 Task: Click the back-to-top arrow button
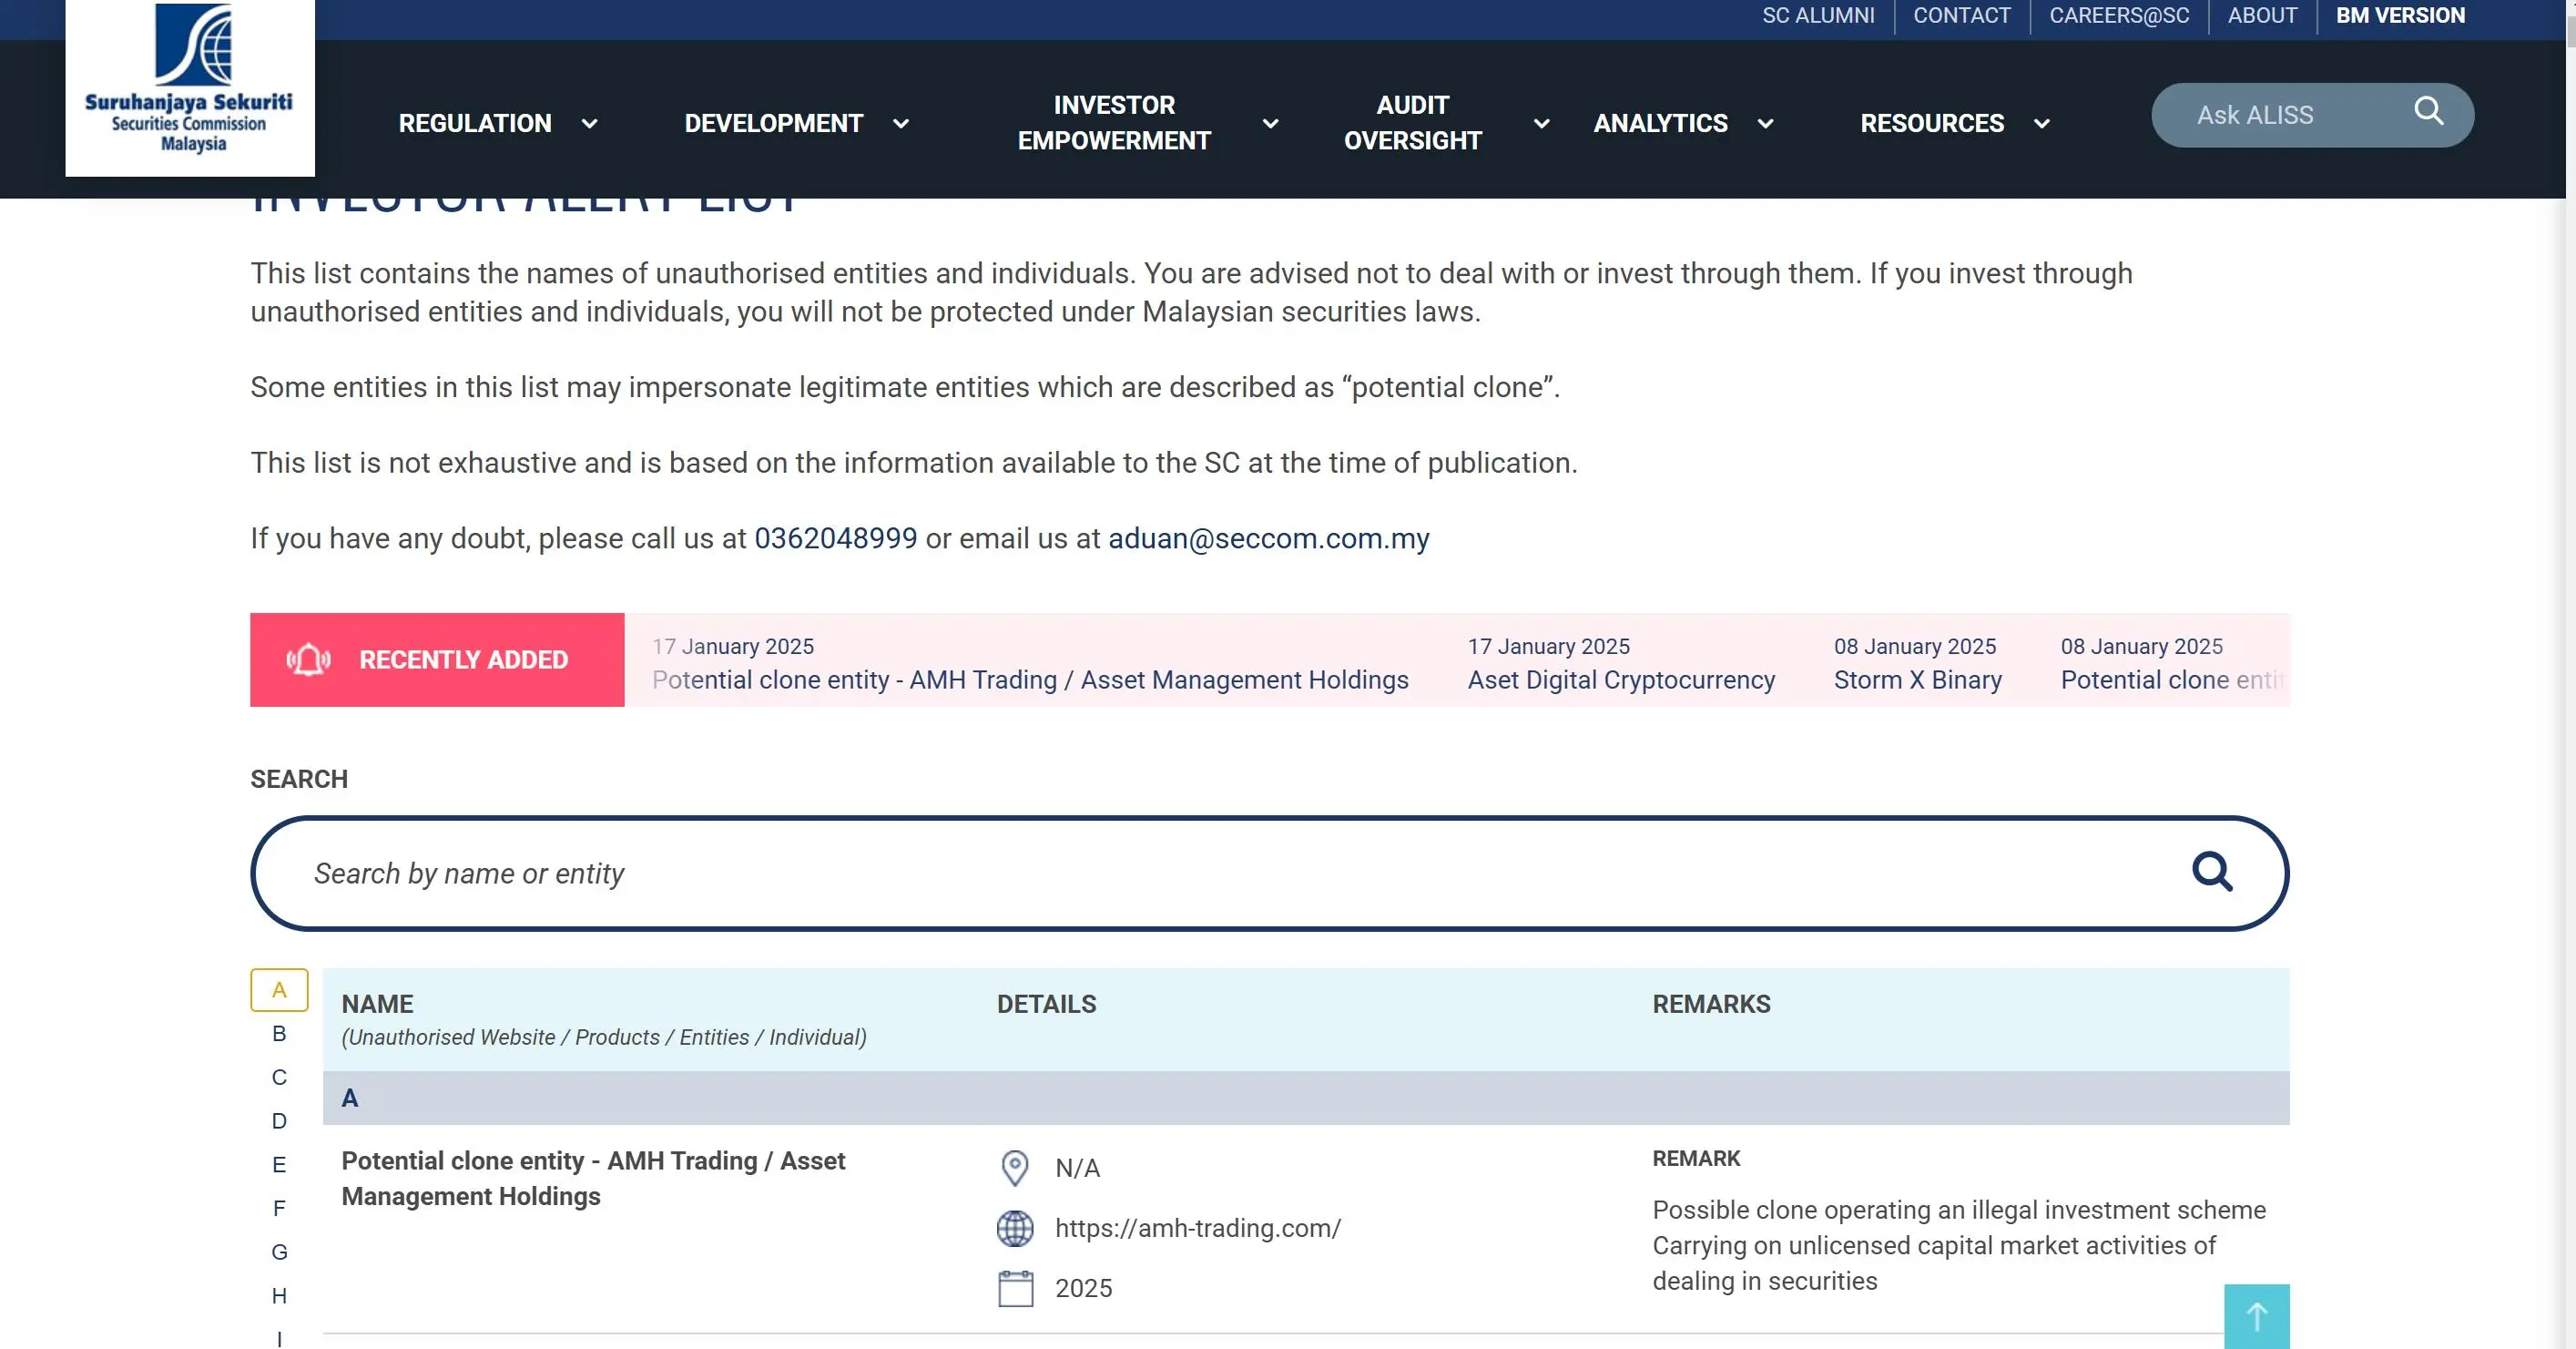(x=2256, y=1316)
